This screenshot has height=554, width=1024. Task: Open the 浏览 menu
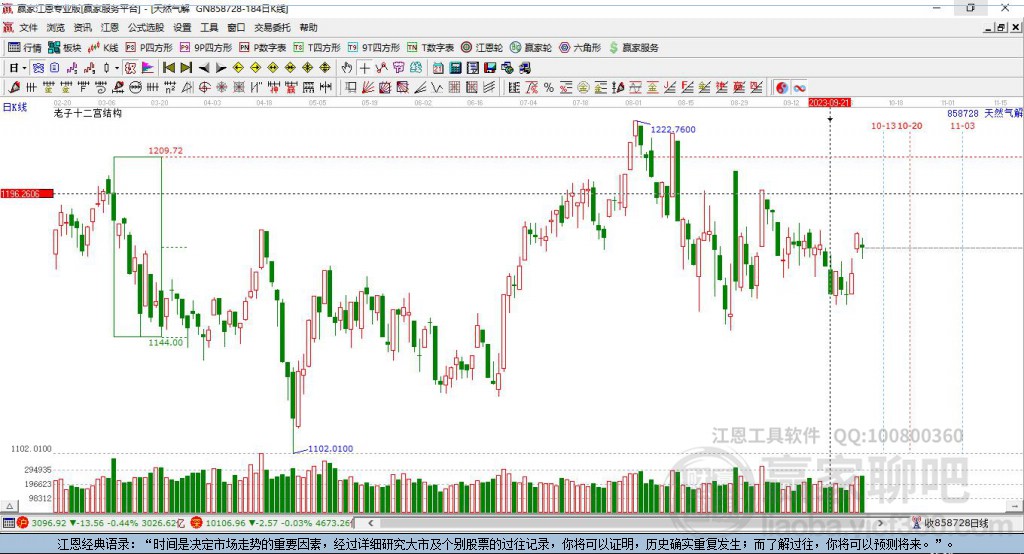coord(56,27)
